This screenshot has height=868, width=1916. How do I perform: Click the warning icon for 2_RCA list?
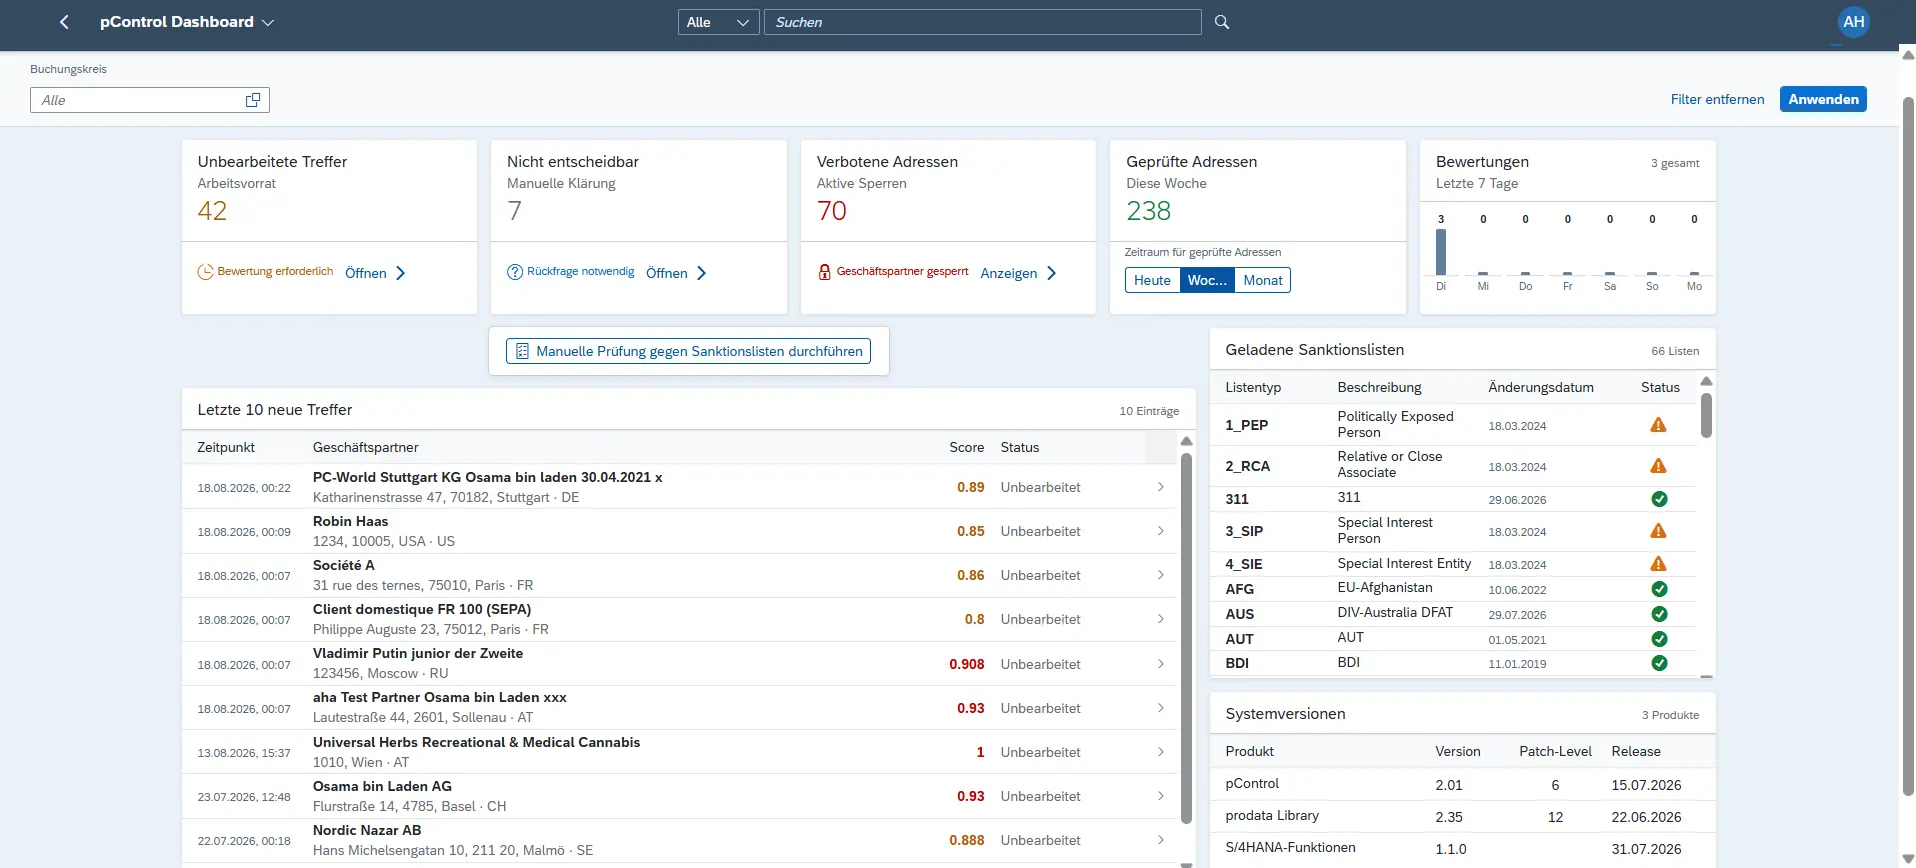pyautogui.click(x=1658, y=466)
